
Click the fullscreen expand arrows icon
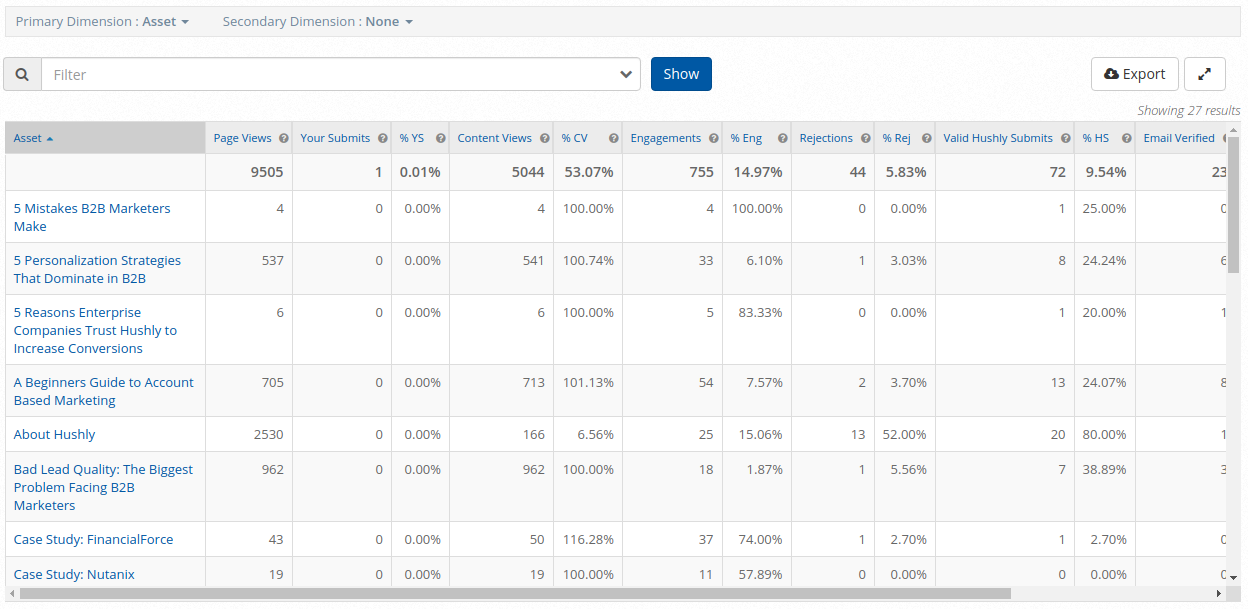[x=1205, y=74]
